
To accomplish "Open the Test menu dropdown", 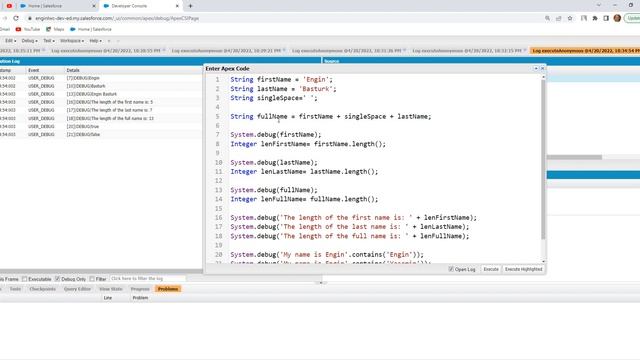I will pos(49,41).
